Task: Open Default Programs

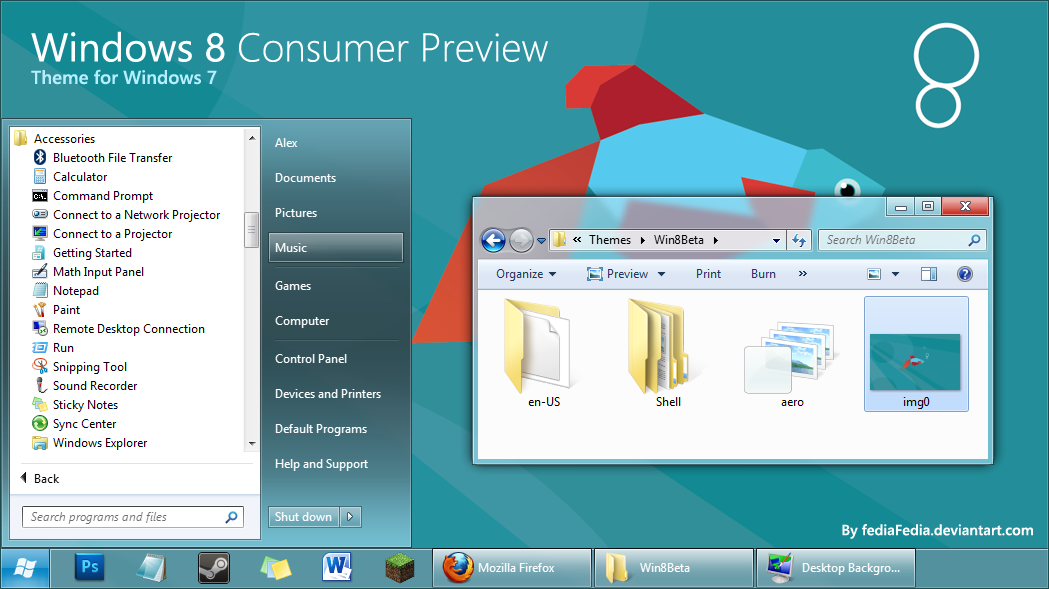Action: pos(321,428)
